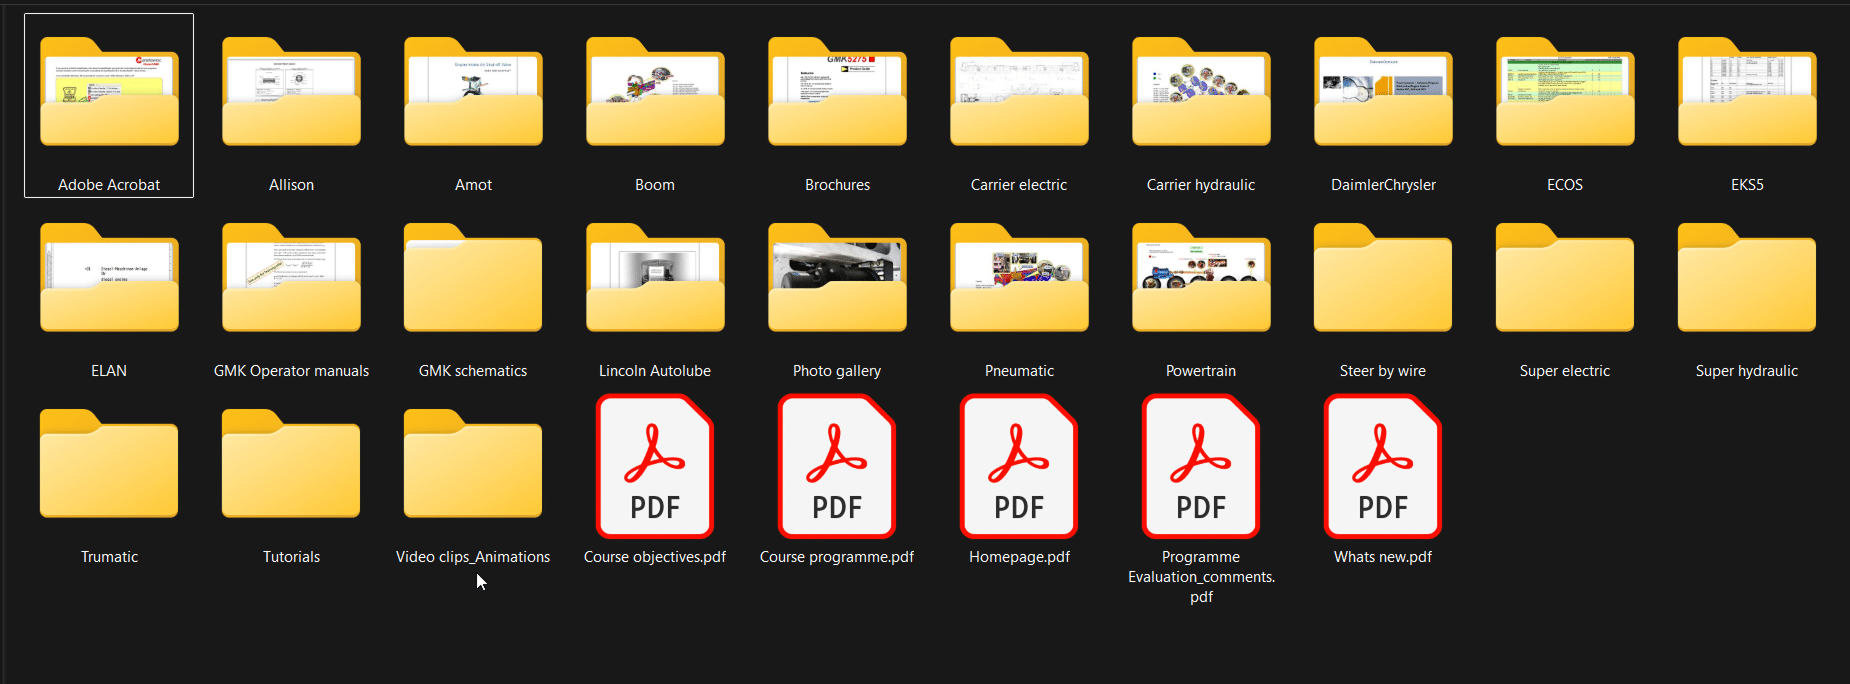The height and width of the screenshot is (684, 1850).
Task: Click the 'Allison' folder name label
Action: [291, 185]
